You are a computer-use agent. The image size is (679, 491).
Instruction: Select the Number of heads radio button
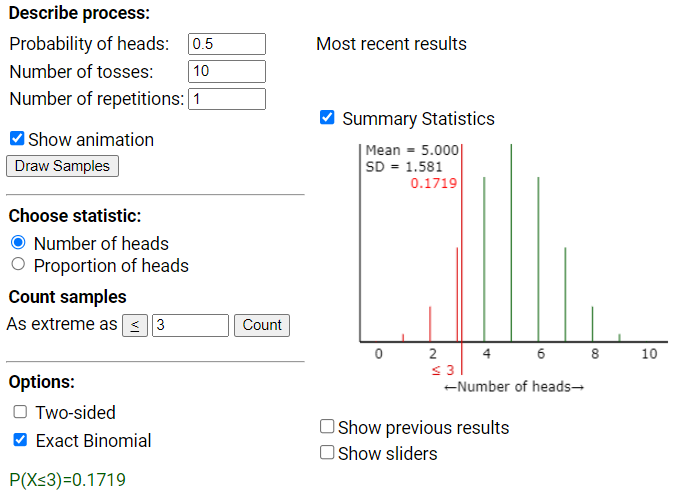[x=18, y=243]
